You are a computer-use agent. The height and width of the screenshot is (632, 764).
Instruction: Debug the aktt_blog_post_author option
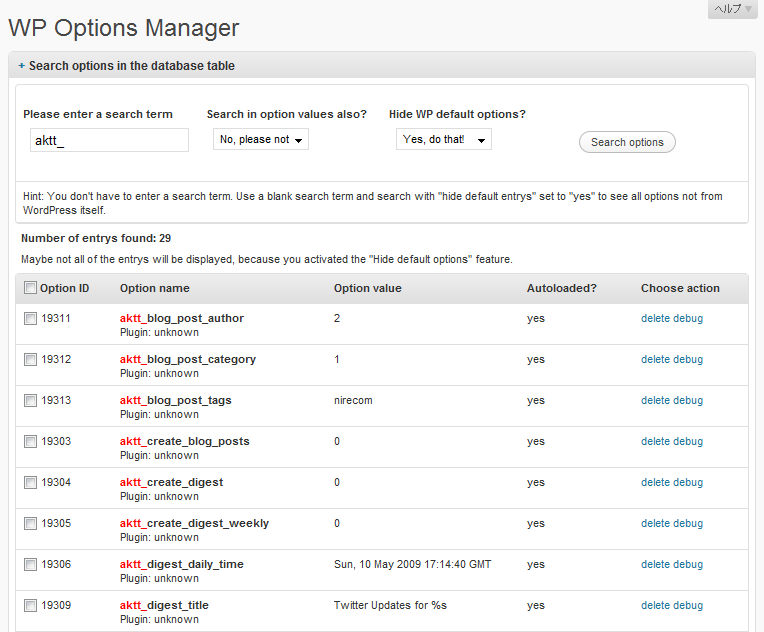pyautogui.click(x=688, y=318)
